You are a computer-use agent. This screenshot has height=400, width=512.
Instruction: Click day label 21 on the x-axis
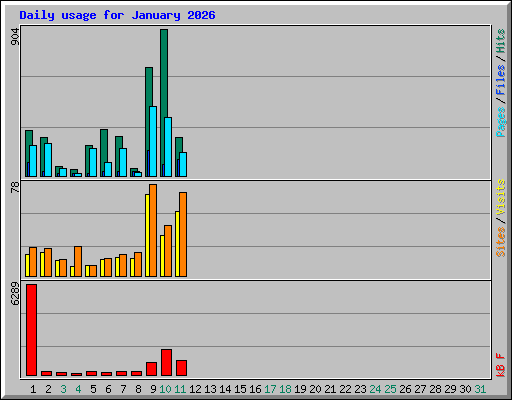point(330,389)
